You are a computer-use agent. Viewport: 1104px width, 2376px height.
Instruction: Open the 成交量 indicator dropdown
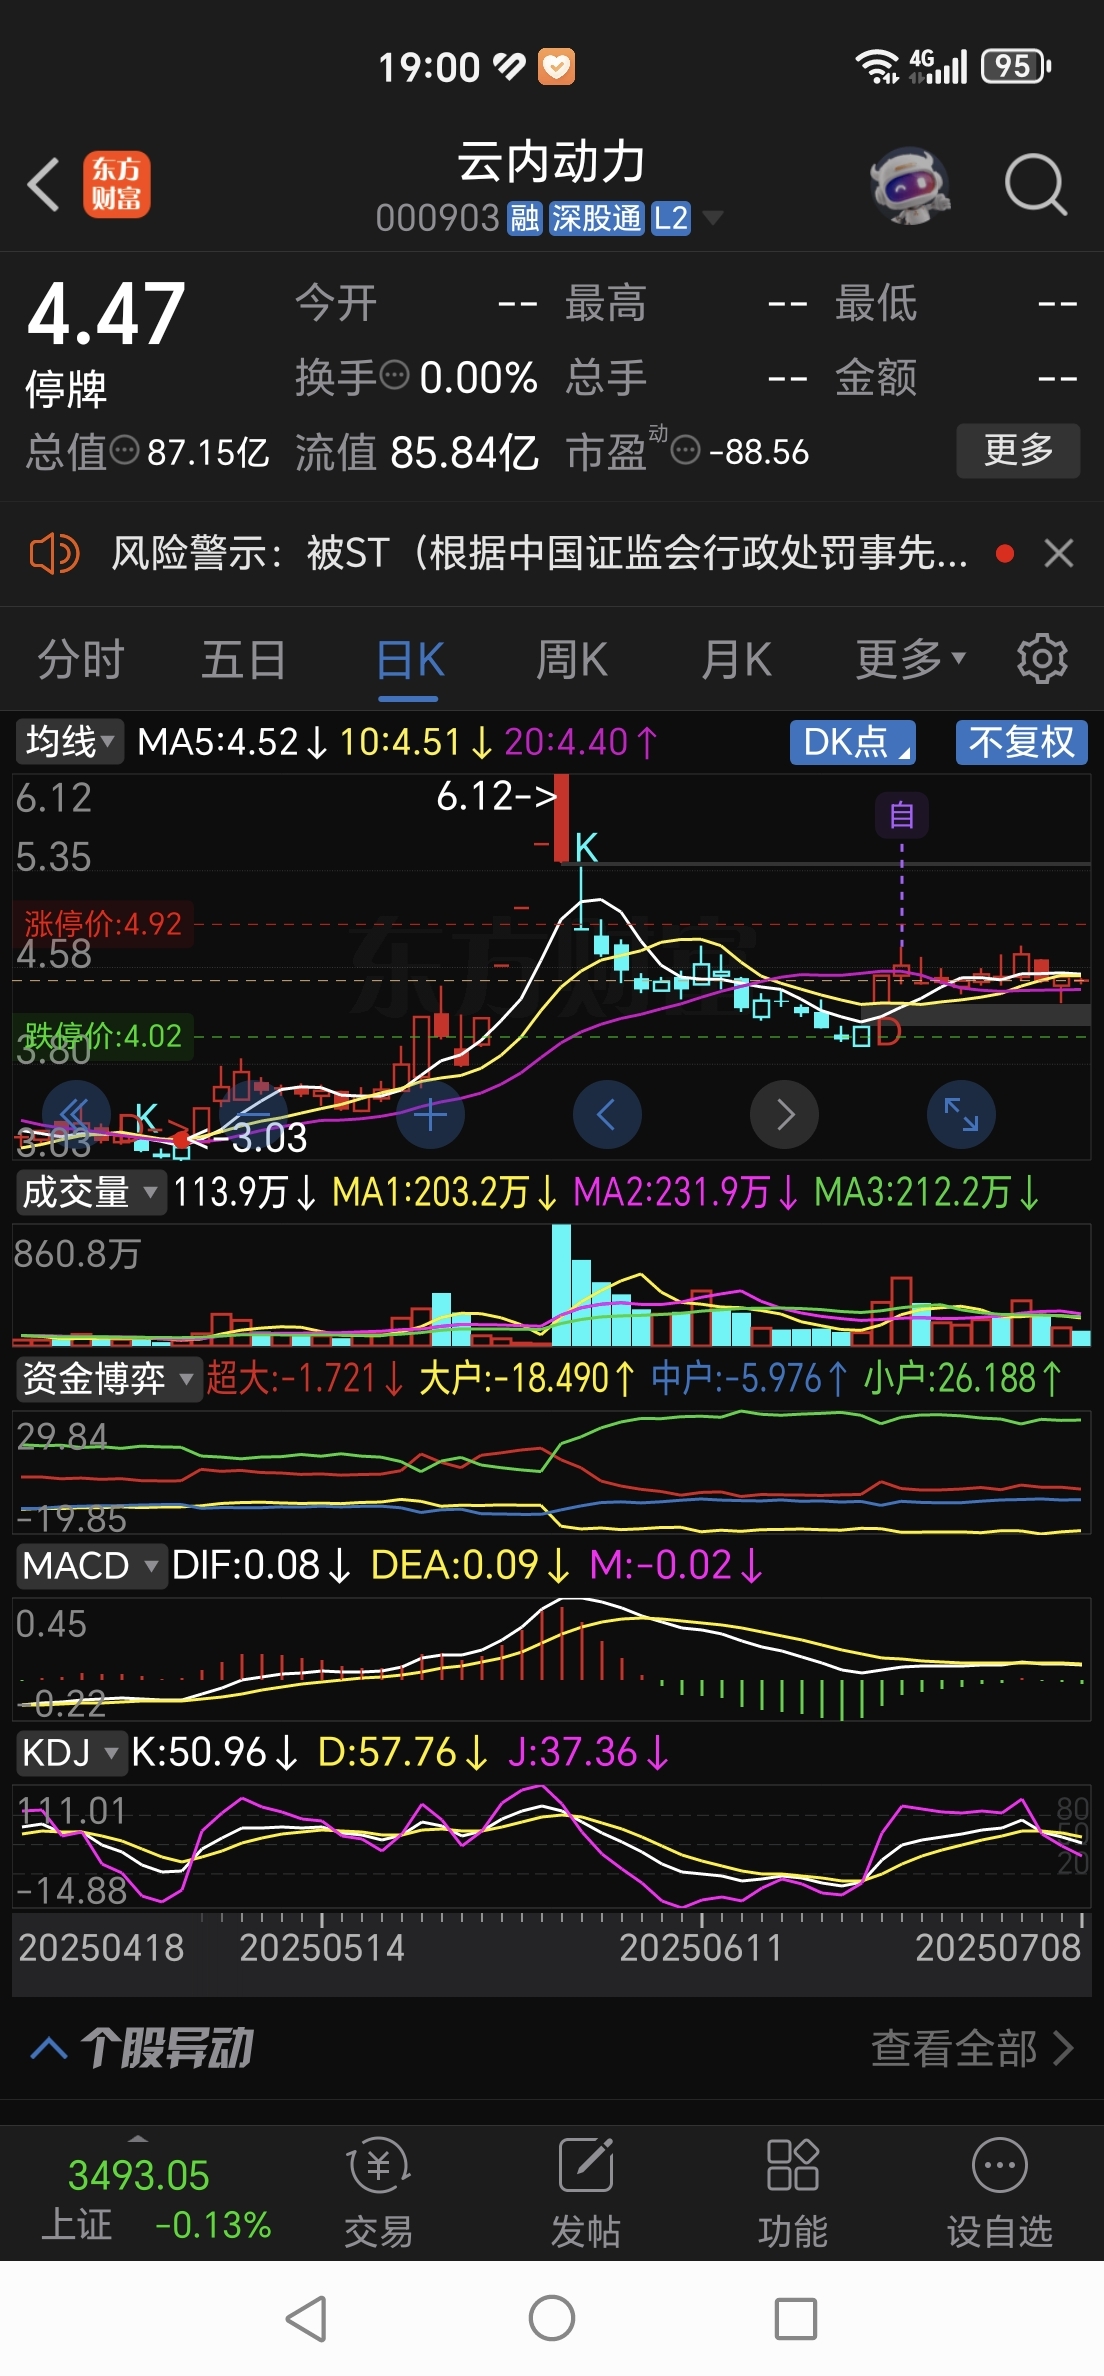pos(90,1192)
